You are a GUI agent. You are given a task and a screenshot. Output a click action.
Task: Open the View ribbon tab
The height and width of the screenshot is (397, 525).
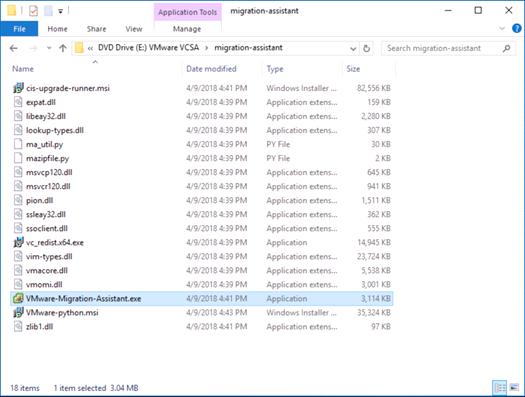click(x=134, y=29)
